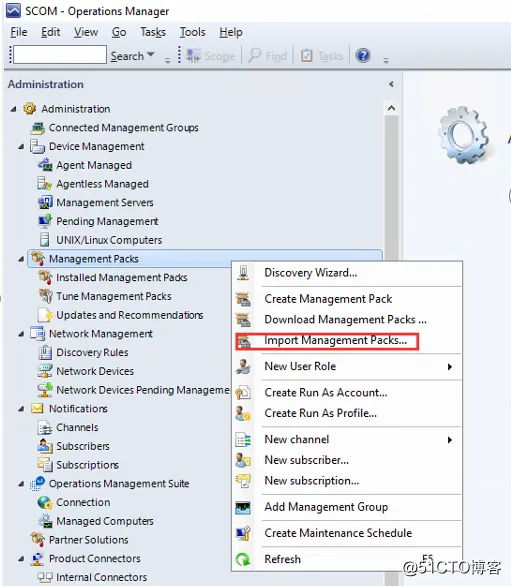
Task: Open the Edit menu
Action: tap(50, 32)
